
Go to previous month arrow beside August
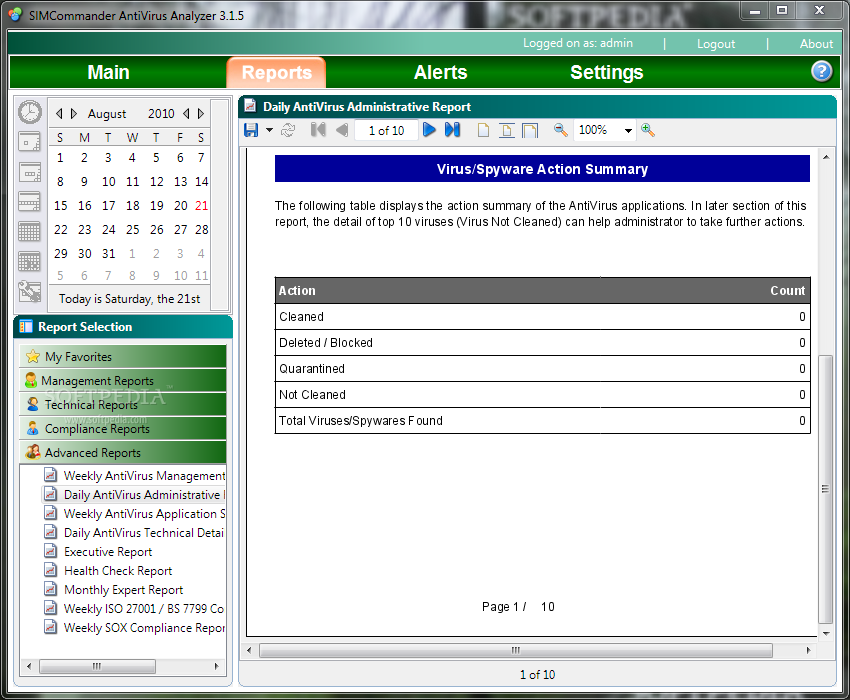coord(59,113)
